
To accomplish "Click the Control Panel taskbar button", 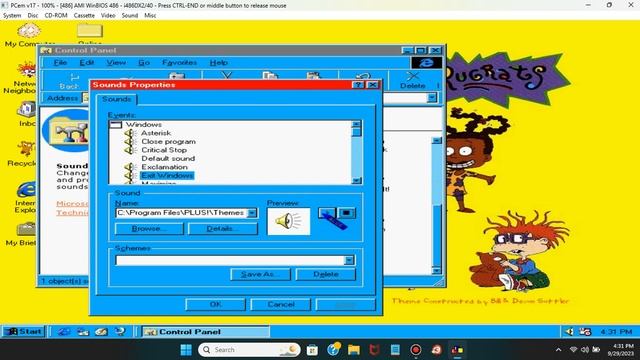I will click(x=205, y=332).
